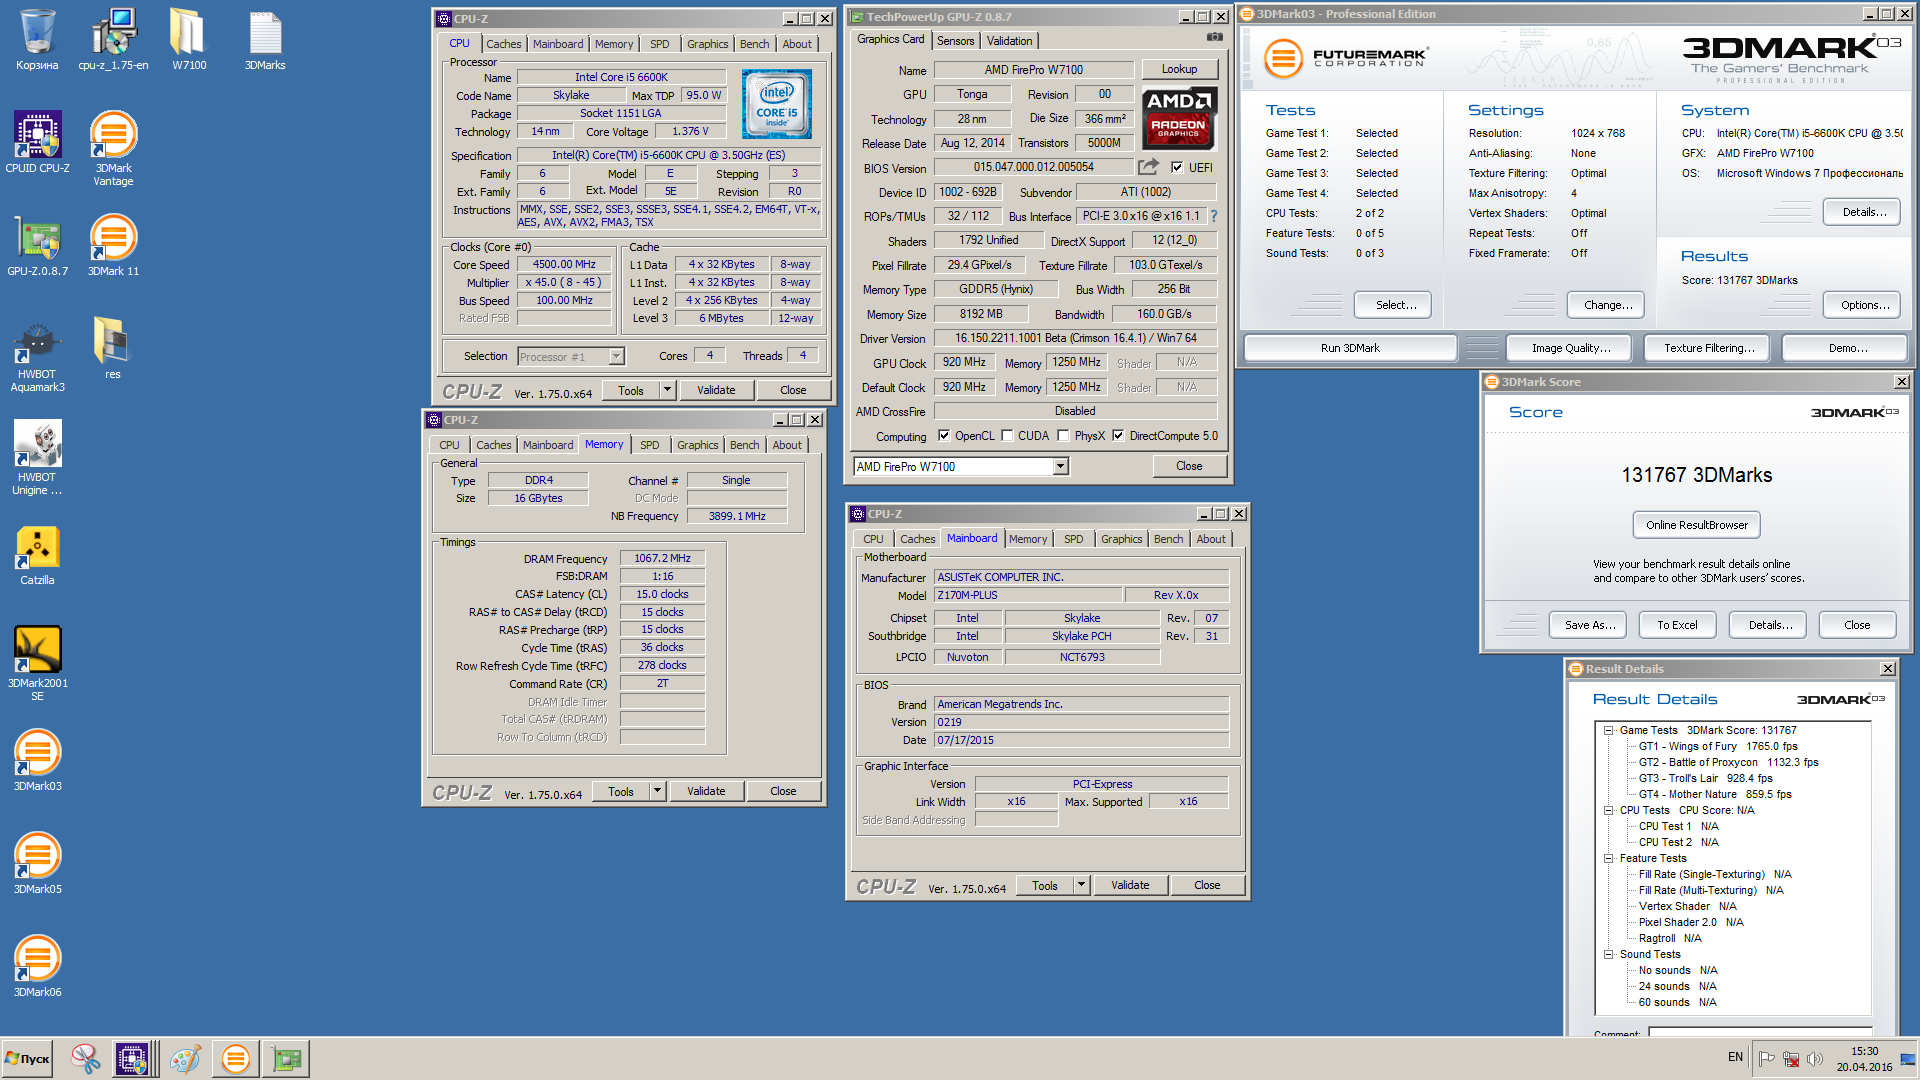1920x1080 pixels.
Task: Open the W7100 folder on desktop
Action: (x=188, y=40)
